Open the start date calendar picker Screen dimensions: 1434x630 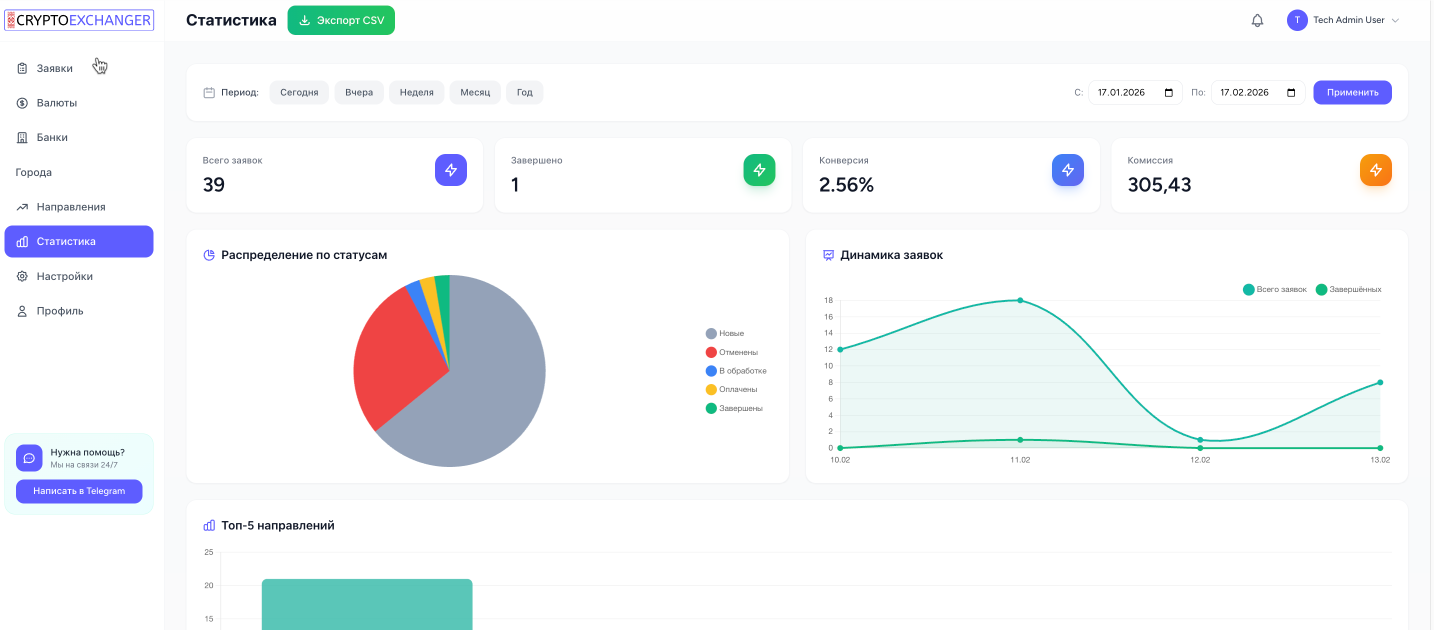[1168, 93]
